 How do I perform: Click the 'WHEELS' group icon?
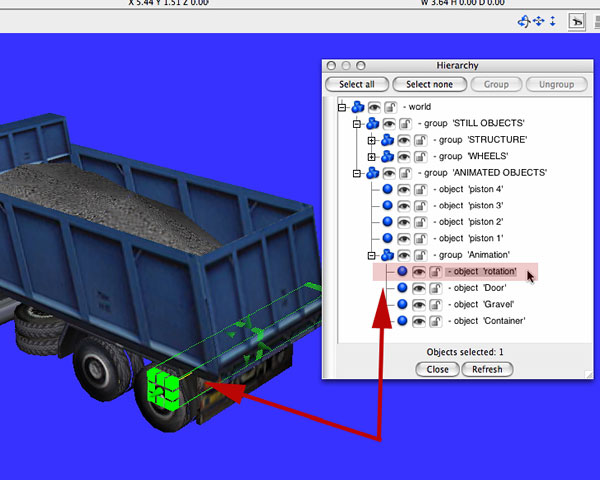point(387,156)
